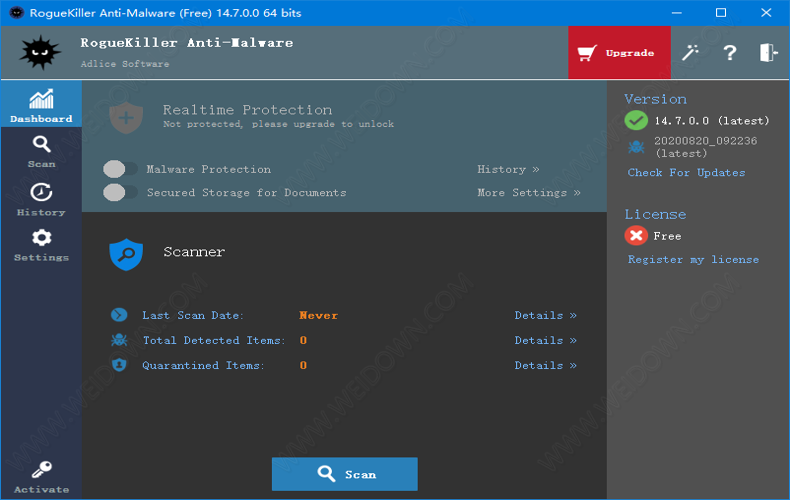
Task: Click the green version checkmark icon
Action: point(636,120)
